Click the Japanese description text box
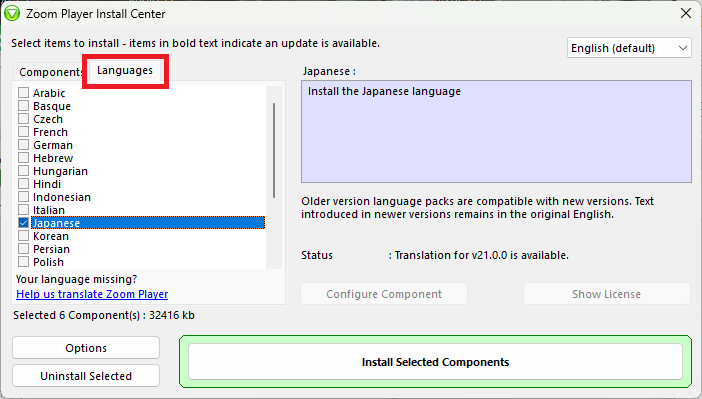The width and height of the screenshot is (702, 399). tap(496, 132)
